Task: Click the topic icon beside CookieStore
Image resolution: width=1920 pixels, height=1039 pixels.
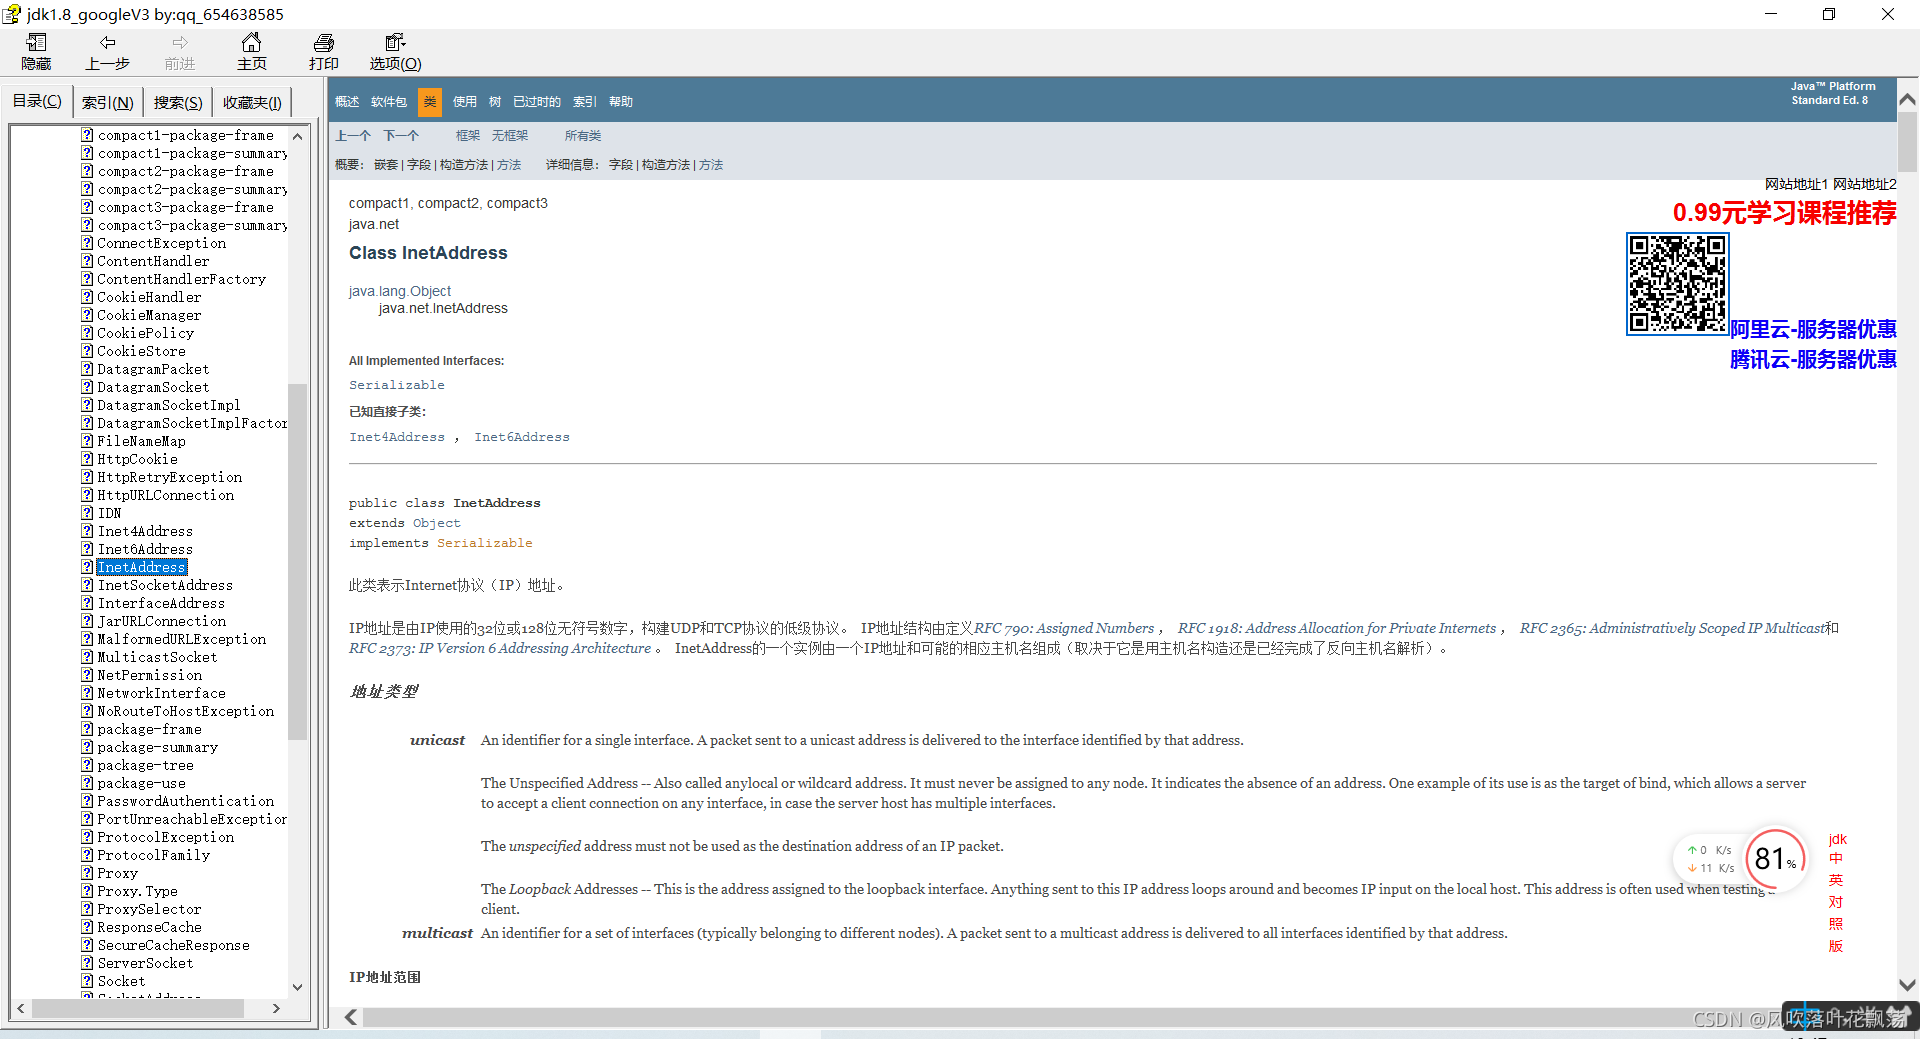Action: click(88, 351)
